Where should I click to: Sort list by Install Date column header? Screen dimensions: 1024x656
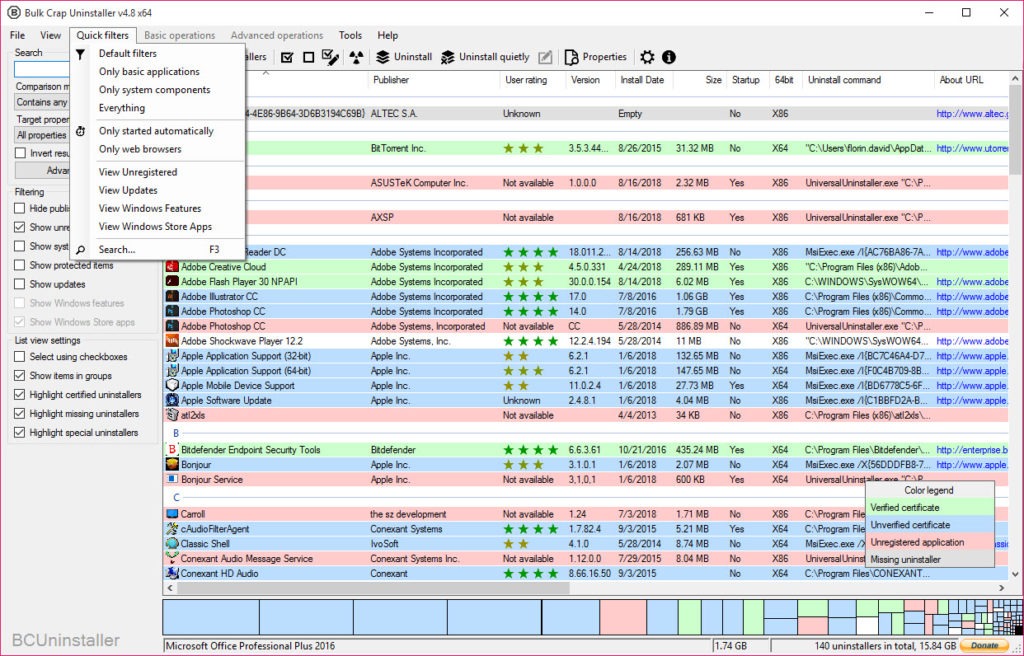coord(642,80)
